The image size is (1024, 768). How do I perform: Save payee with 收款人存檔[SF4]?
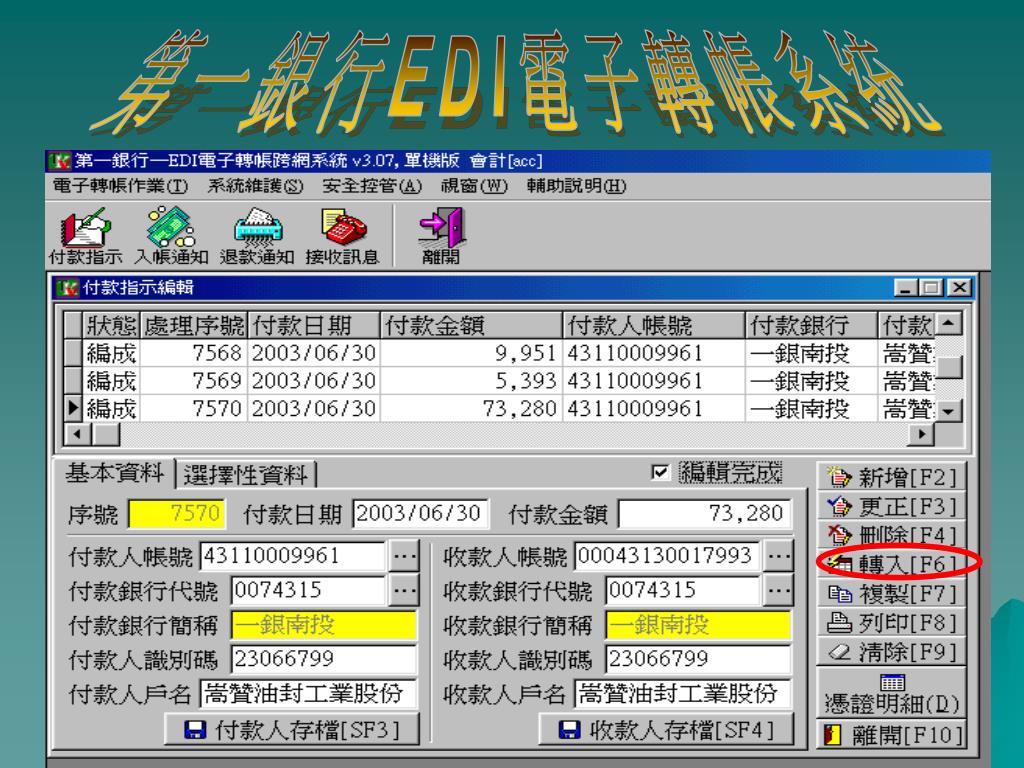[x=666, y=729]
